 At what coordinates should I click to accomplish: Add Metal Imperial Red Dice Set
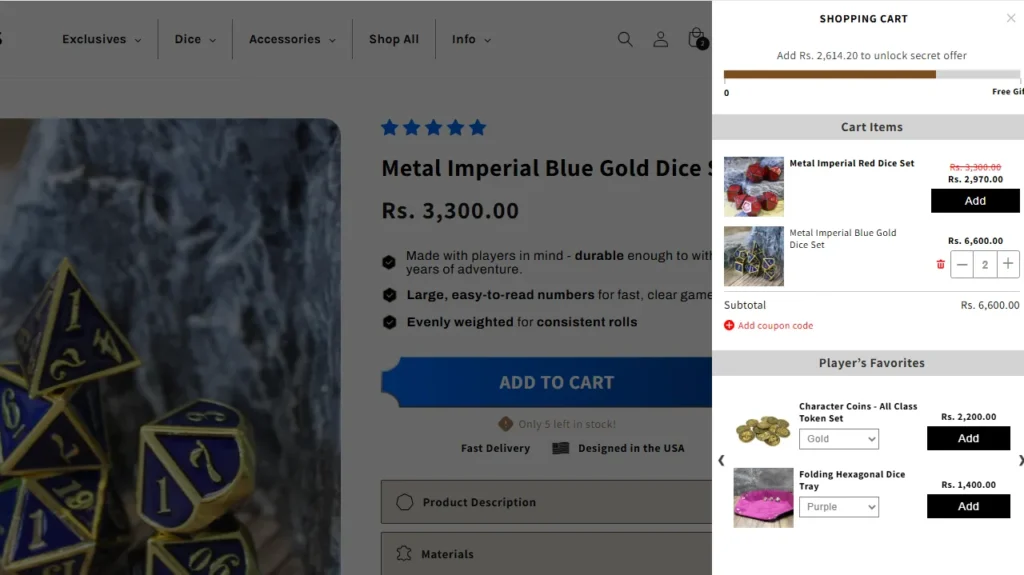[x=975, y=201]
